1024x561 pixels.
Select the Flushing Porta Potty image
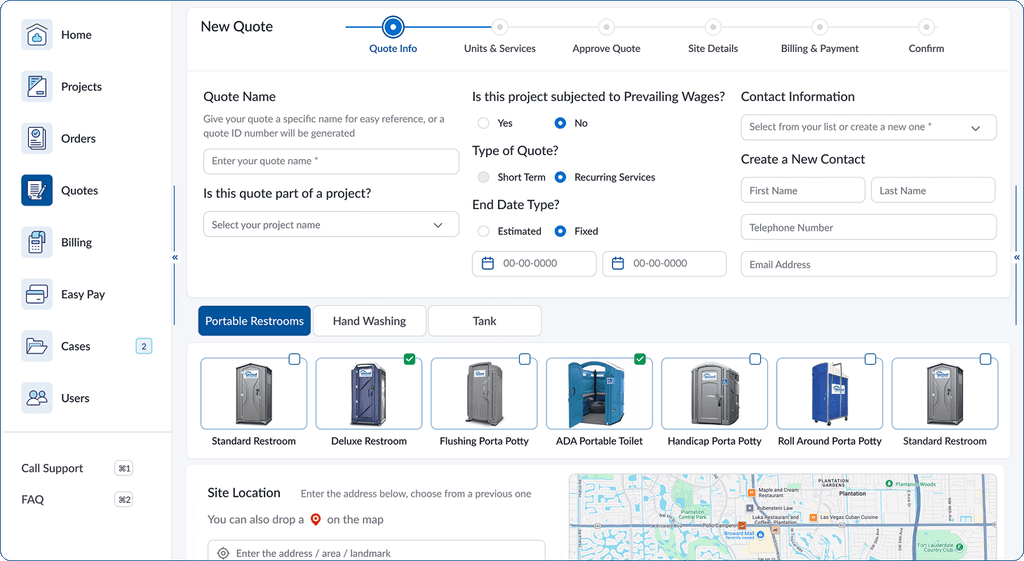(x=484, y=394)
